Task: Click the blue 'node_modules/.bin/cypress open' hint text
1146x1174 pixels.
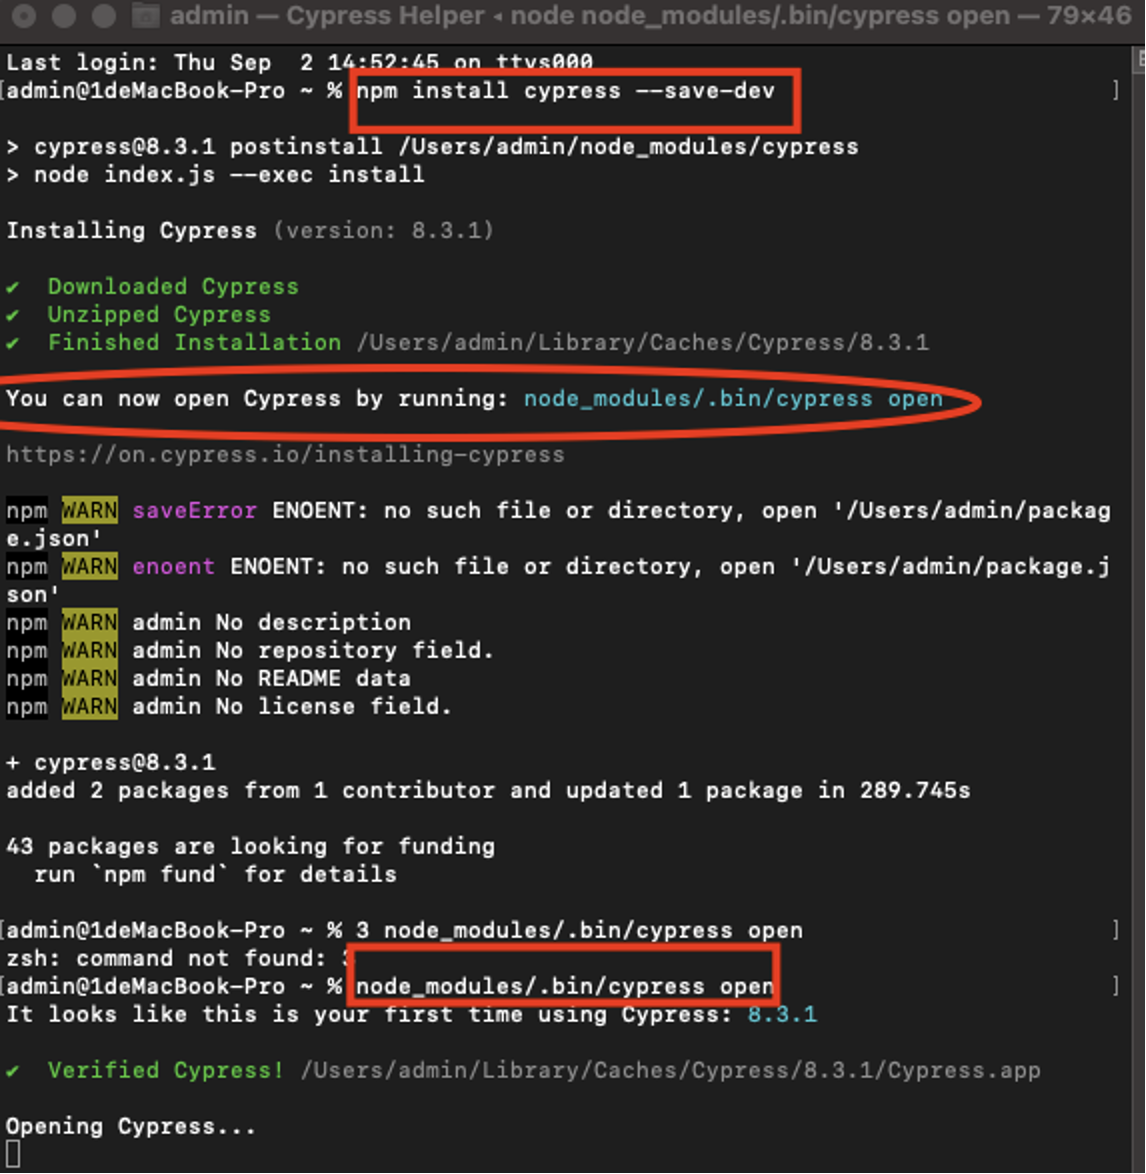Action: pyautogui.click(x=733, y=399)
